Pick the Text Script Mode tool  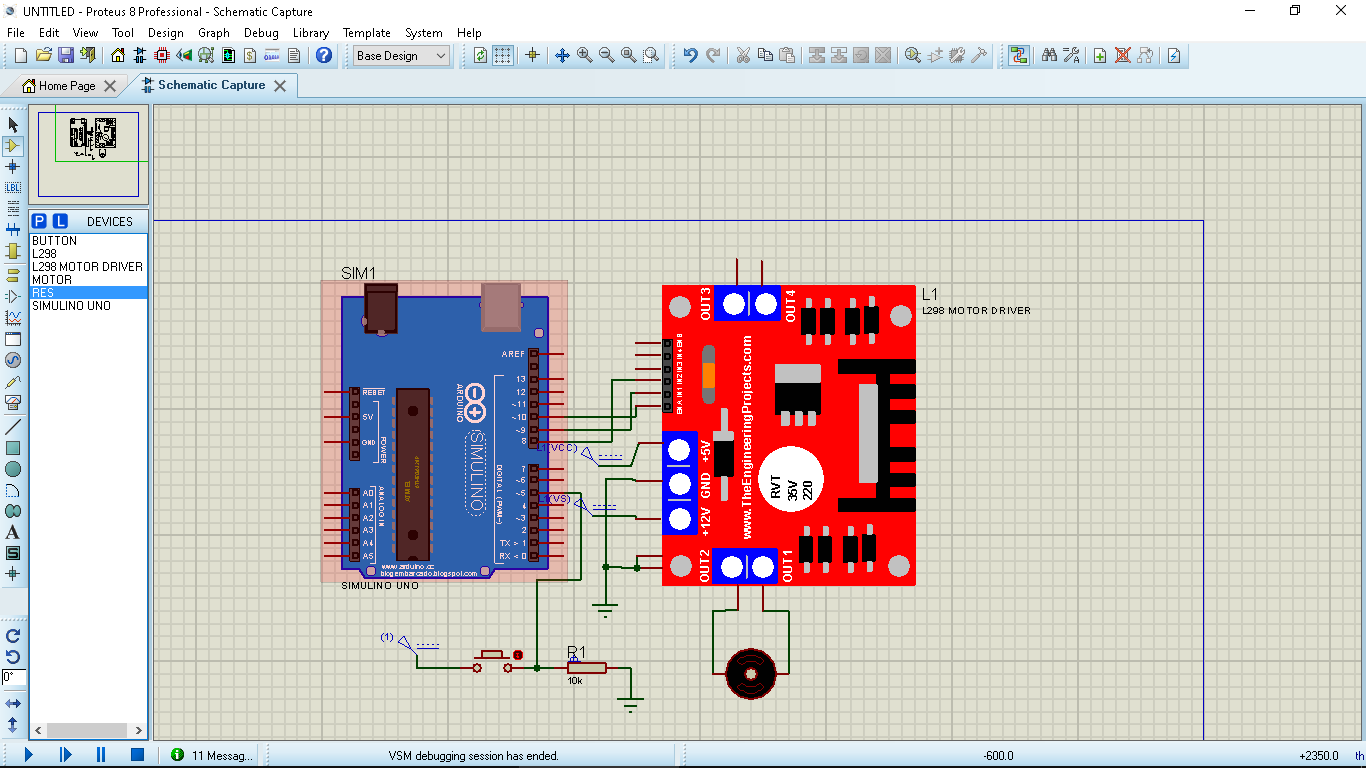click(13, 209)
